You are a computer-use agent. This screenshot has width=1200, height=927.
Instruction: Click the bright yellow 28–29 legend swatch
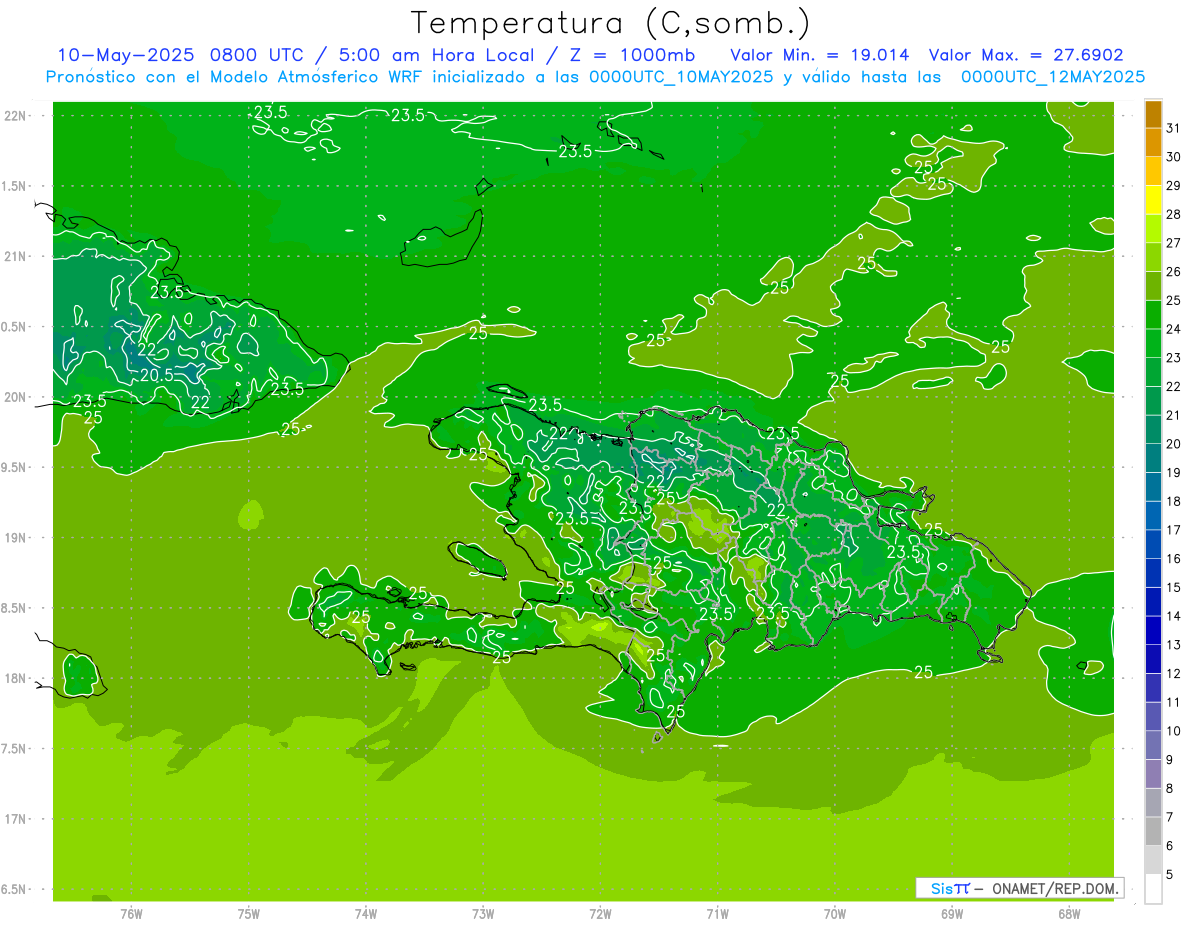coord(1153,200)
